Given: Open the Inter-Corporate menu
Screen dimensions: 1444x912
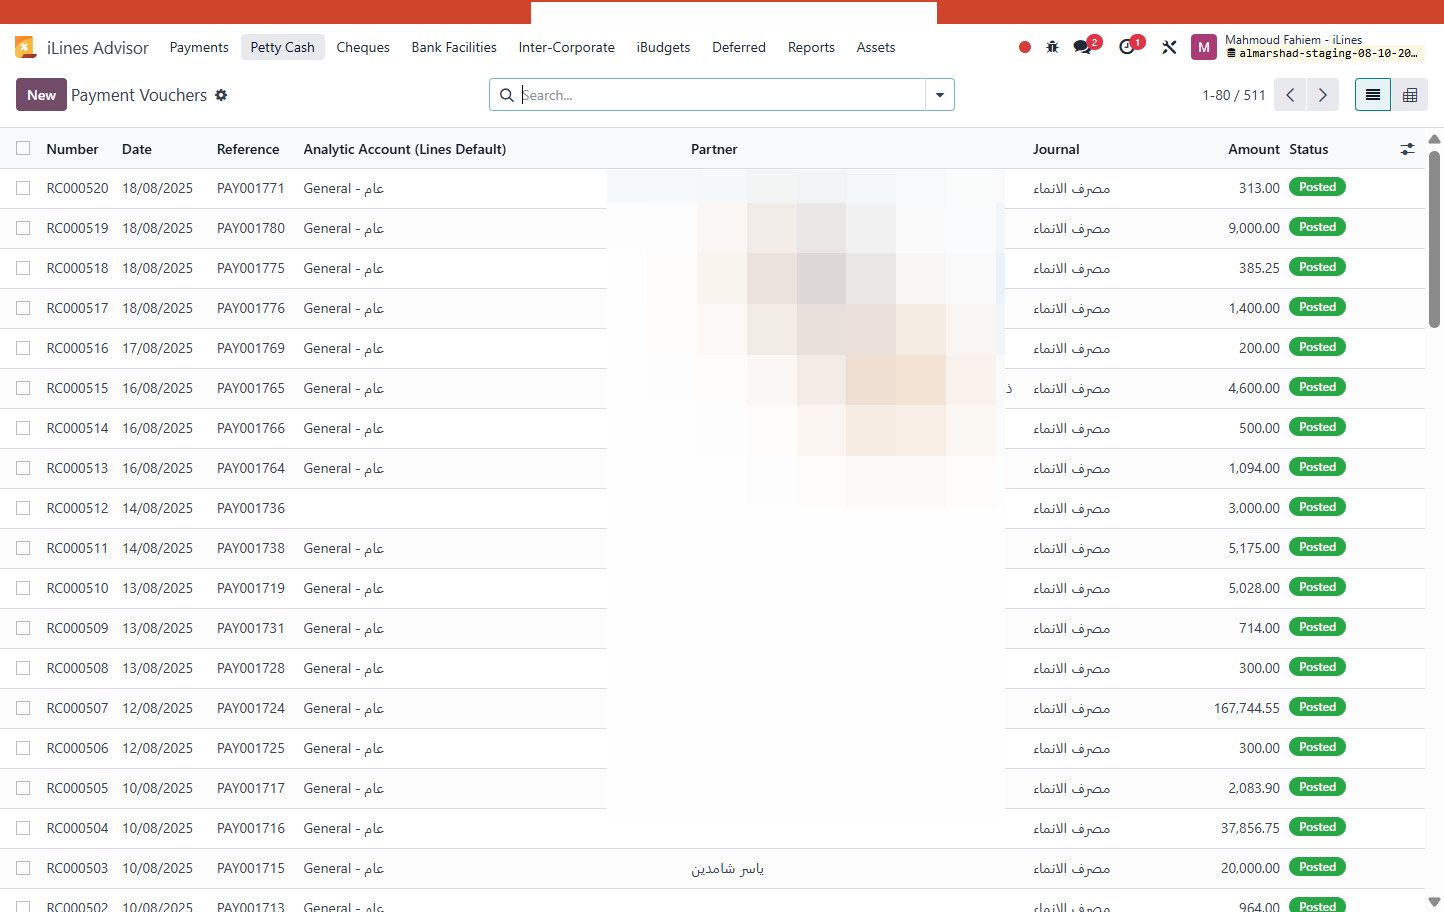Looking at the screenshot, I should (567, 47).
